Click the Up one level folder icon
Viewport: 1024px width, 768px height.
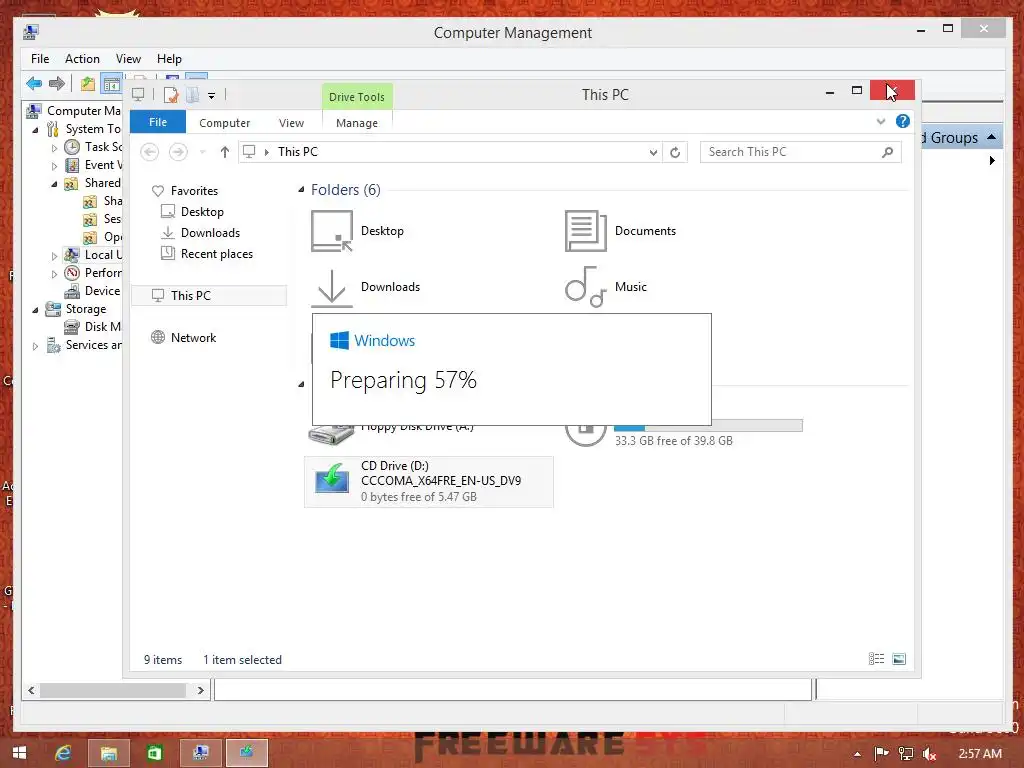tap(88, 84)
